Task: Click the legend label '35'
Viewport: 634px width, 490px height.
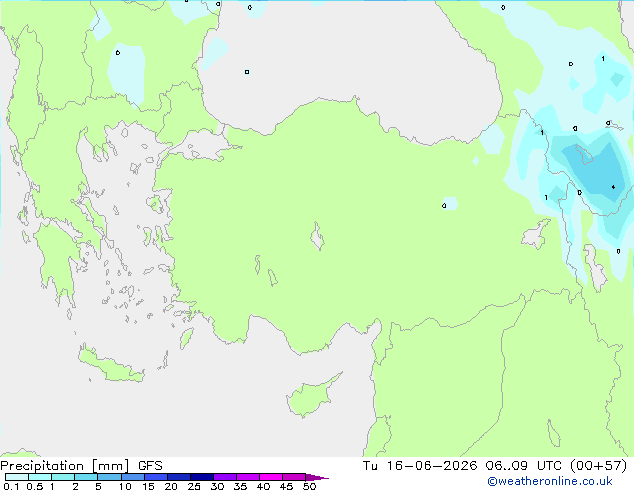Action: tap(240, 486)
